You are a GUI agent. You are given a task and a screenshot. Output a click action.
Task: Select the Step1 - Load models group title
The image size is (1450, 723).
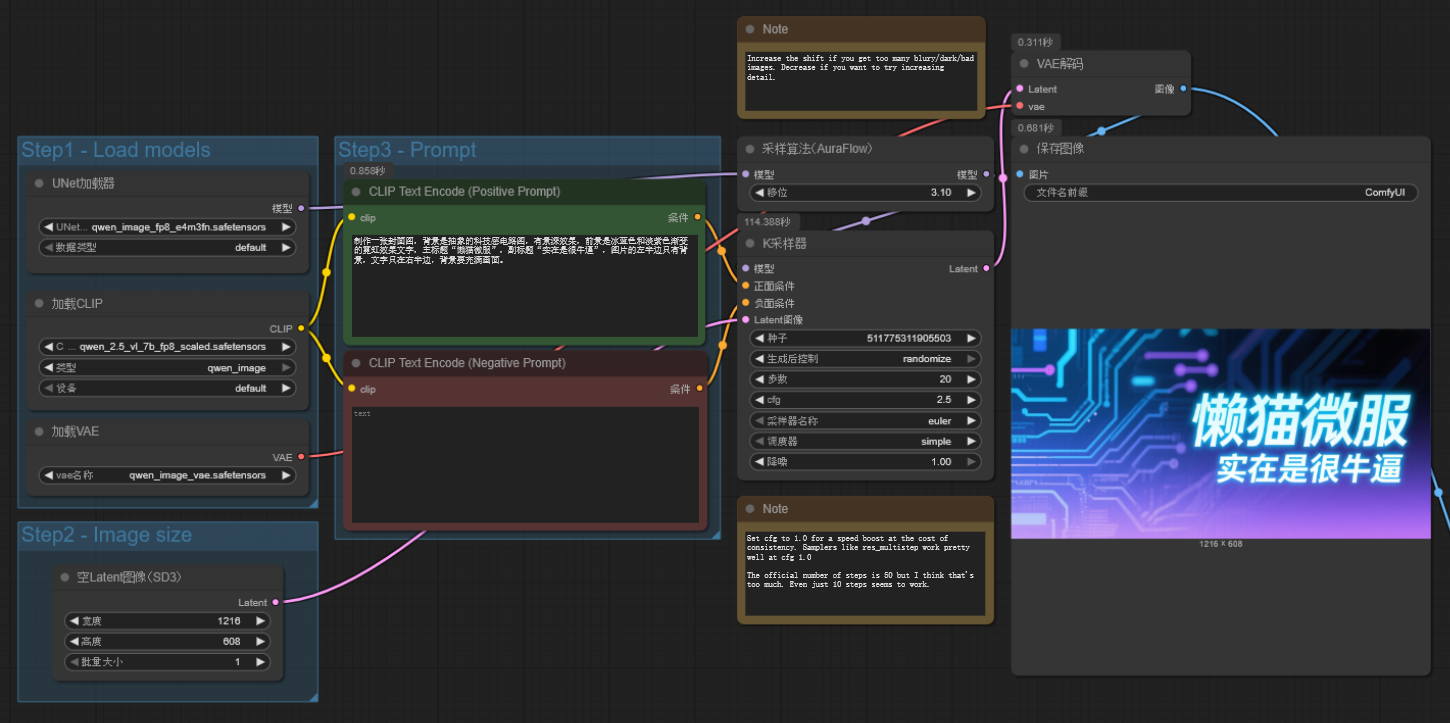[x=116, y=150]
